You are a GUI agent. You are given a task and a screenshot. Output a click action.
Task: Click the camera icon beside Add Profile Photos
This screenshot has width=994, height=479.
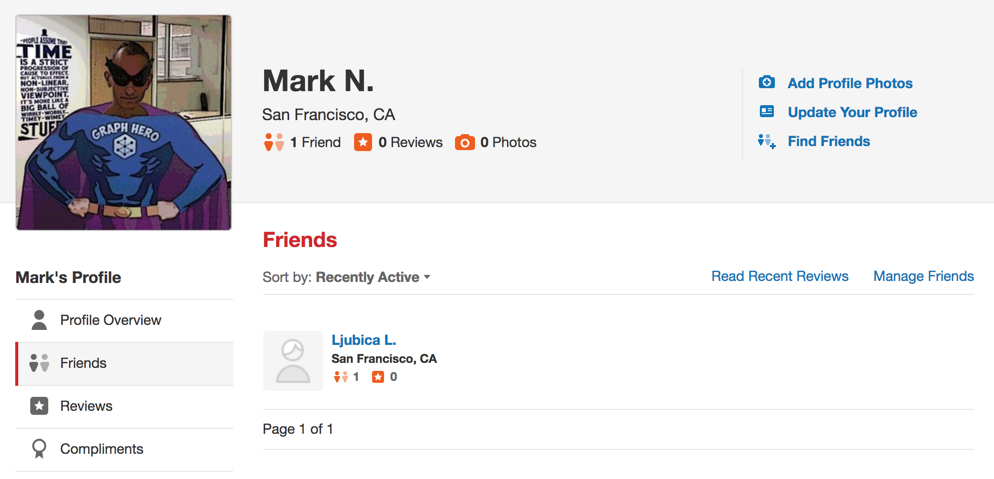(x=767, y=83)
